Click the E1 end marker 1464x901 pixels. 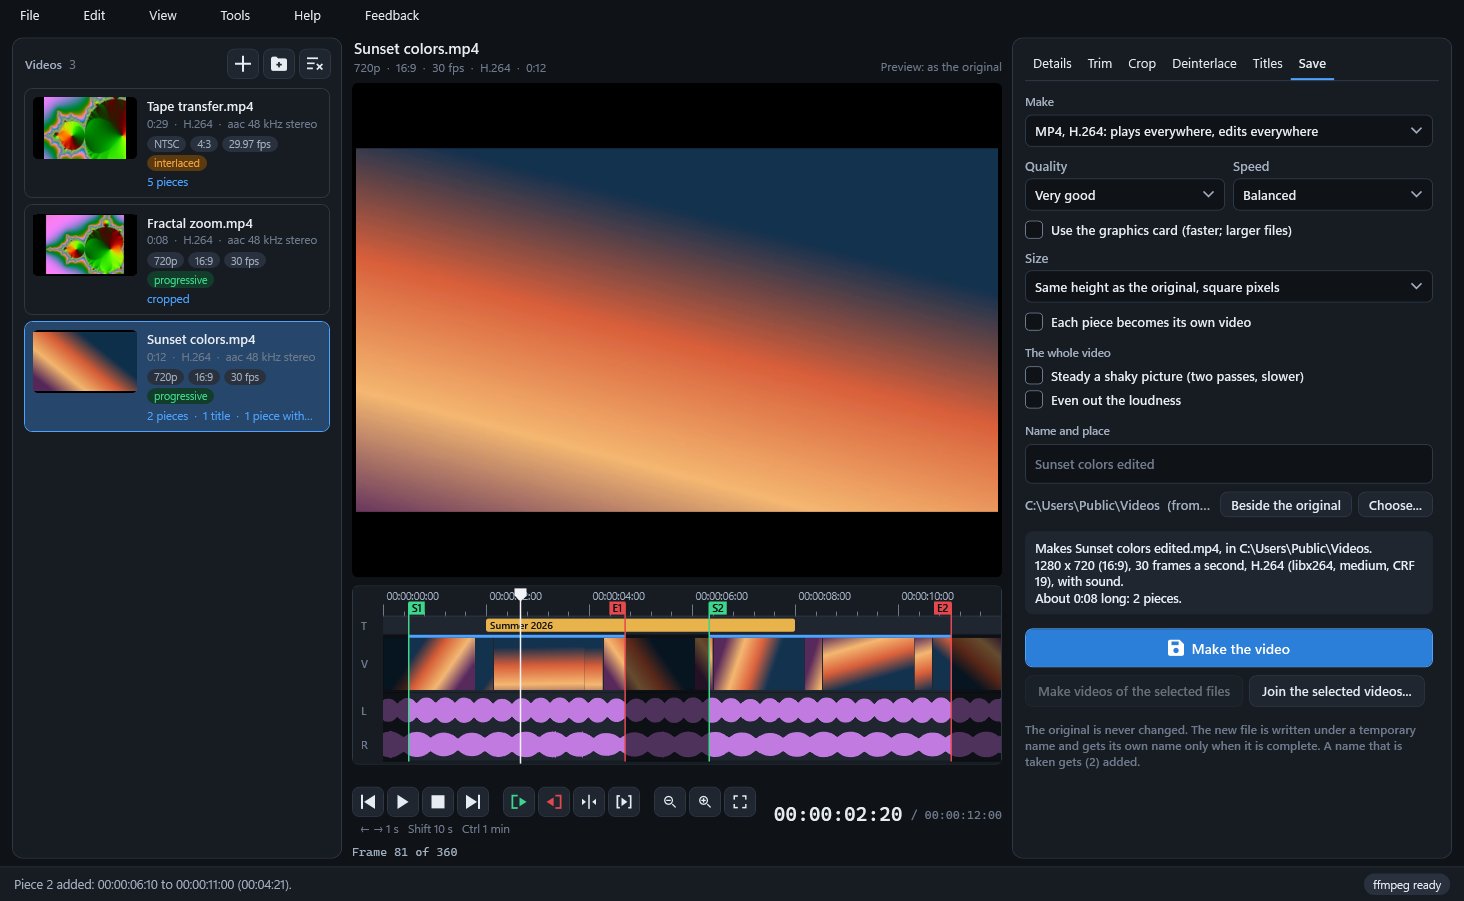[x=617, y=608]
